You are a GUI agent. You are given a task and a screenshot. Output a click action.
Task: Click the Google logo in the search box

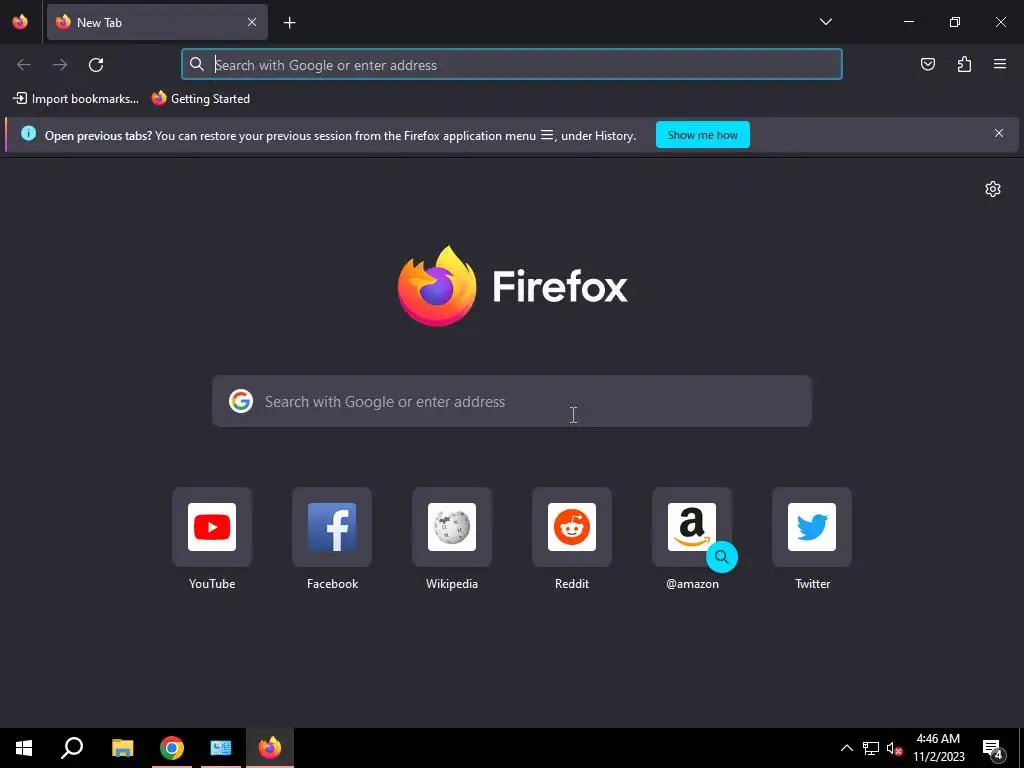click(241, 401)
